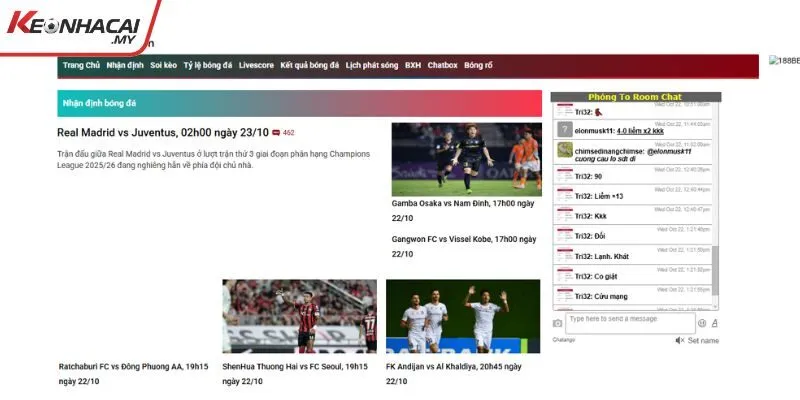Go to the Soi kèo menu item
Image resolution: width=800 pixels, height=400 pixels.
click(x=163, y=65)
